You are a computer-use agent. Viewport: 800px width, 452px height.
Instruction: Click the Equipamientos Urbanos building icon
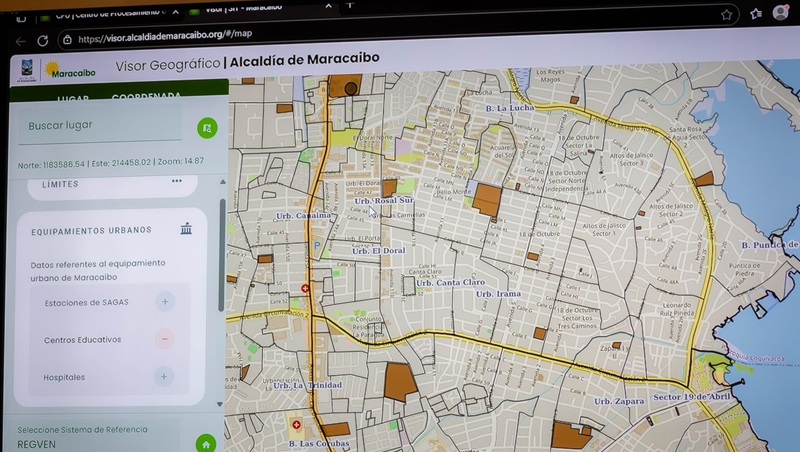coord(186,230)
